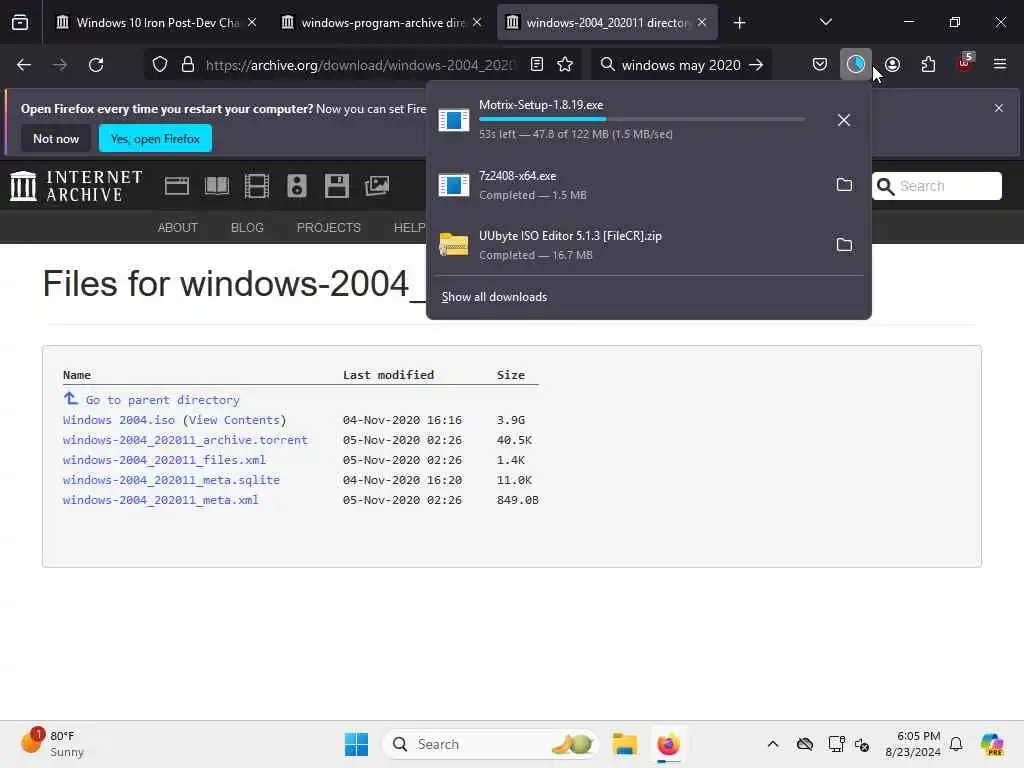Click the Copilot preview taskbar icon

pos(992,744)
